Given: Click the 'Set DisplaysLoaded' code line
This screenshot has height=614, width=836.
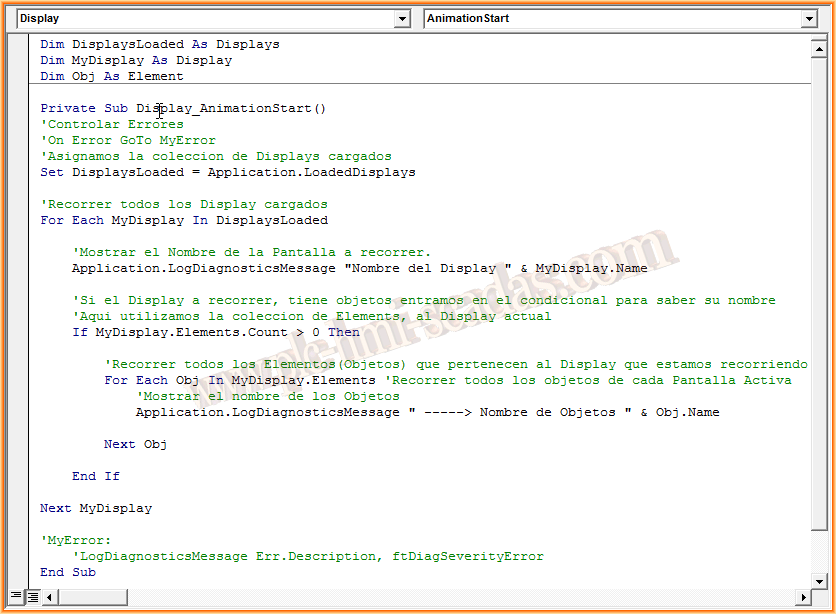Looking at the screenshot, I should click(227, 172).
